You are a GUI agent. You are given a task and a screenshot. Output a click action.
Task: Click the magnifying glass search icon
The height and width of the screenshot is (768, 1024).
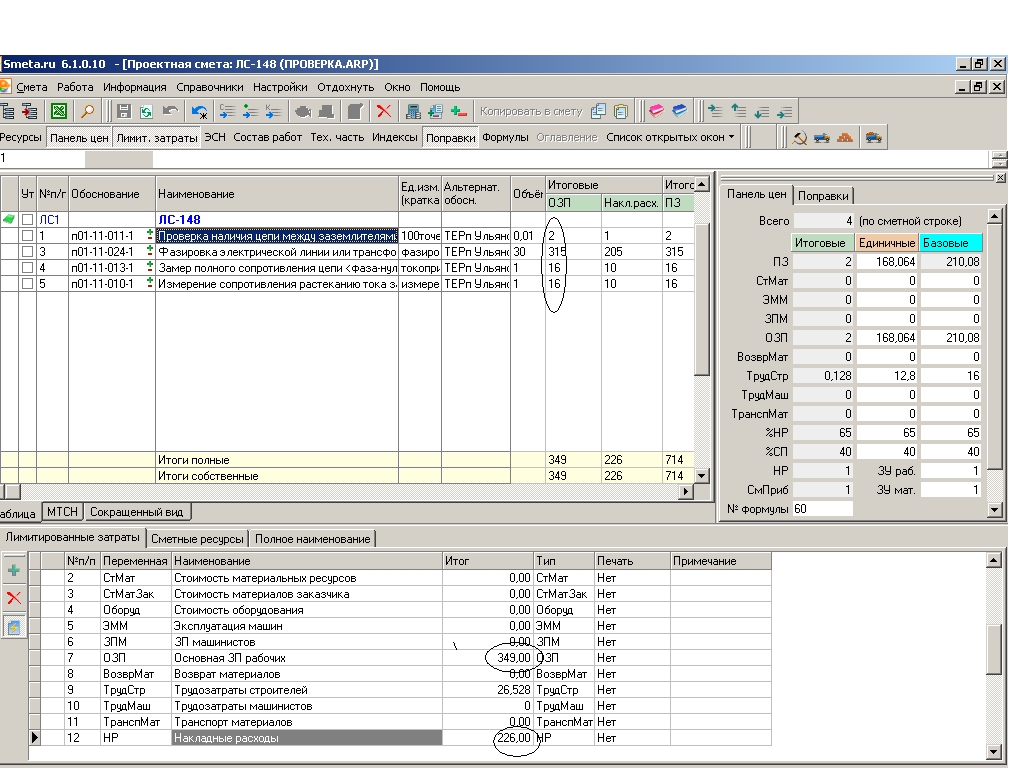(87, 112)
